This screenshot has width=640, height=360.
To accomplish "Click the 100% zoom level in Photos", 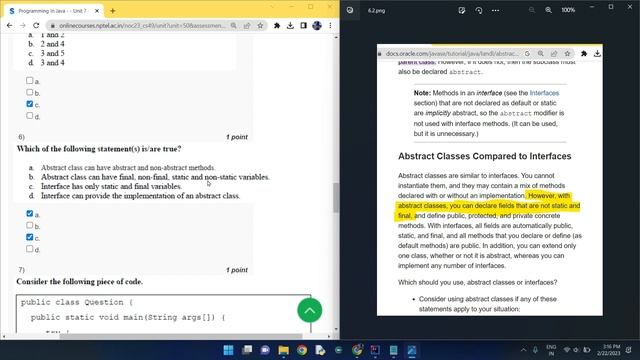I will coord(568,10).
